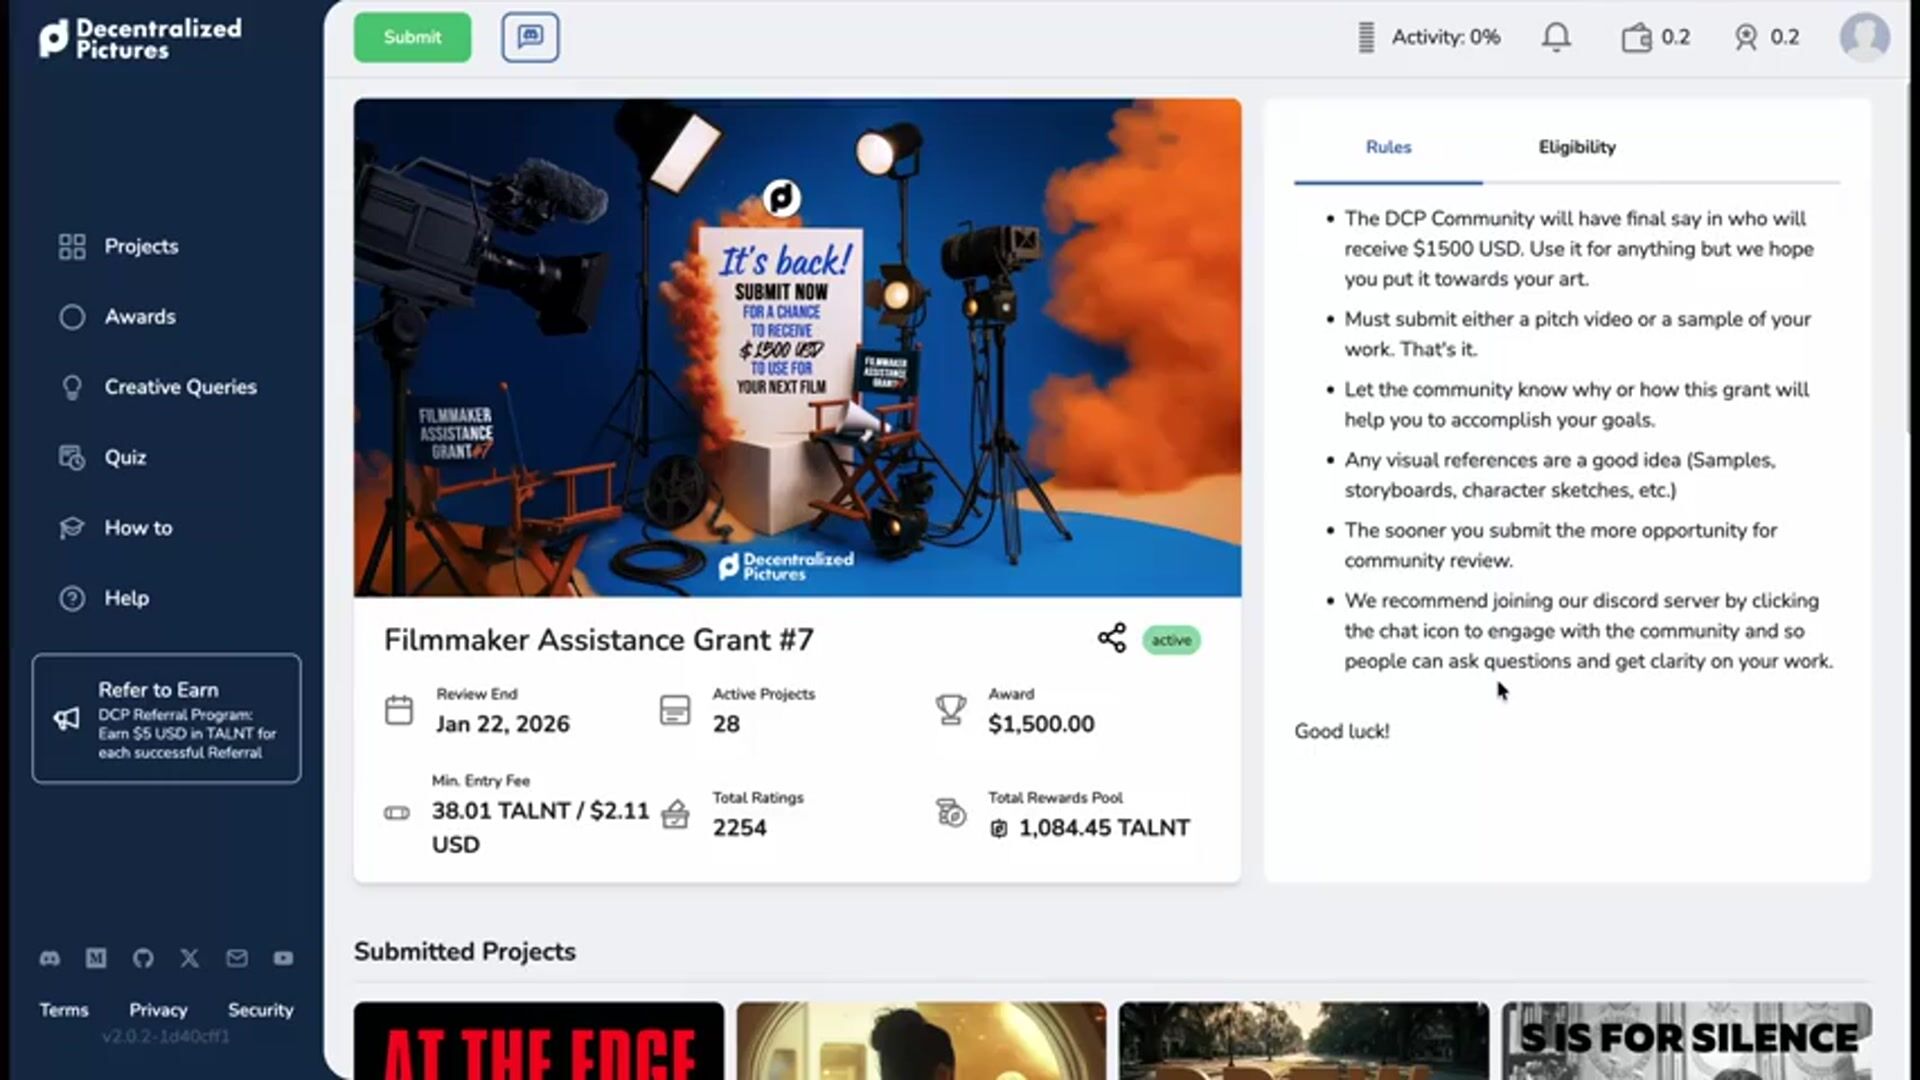This screenshot has width=1920, height=1080.
Task: Share the Filmmaker Assistance Grant #7
Action: pyautogui.click(x=1111, y=638)
